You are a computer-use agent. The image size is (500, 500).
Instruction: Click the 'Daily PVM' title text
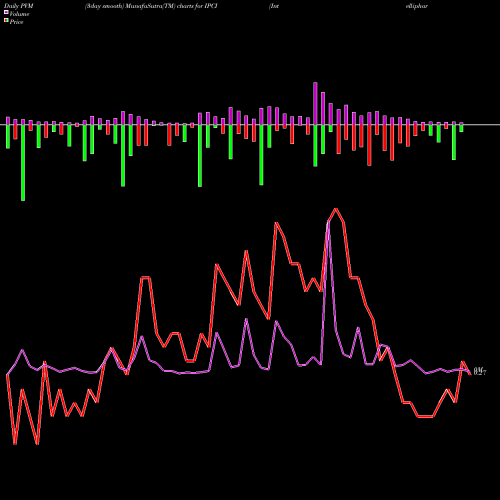(x=19, y=6)
